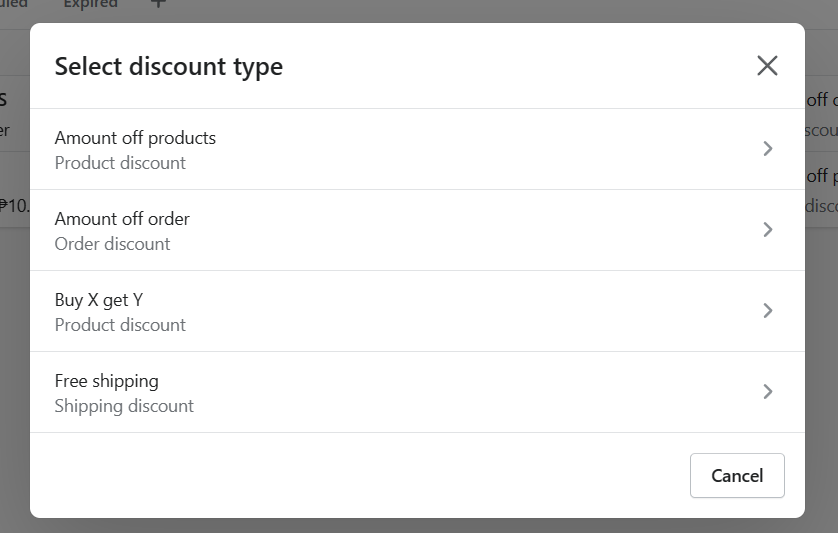The width and height of the screenshot is (838, 533).
Task: Add a new view with the plus icon
Action: 158,3
